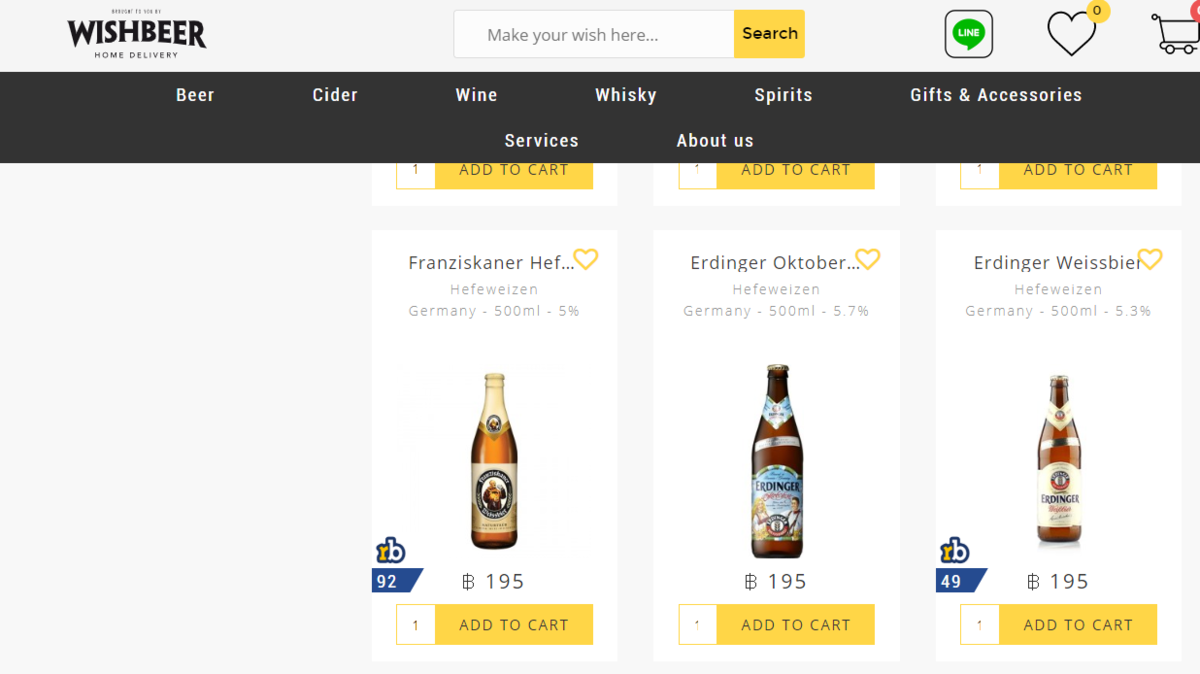Open the shopping cart icon
Image resolution: width=1200 pixels, height=674 pixels.
[1176, 33]
